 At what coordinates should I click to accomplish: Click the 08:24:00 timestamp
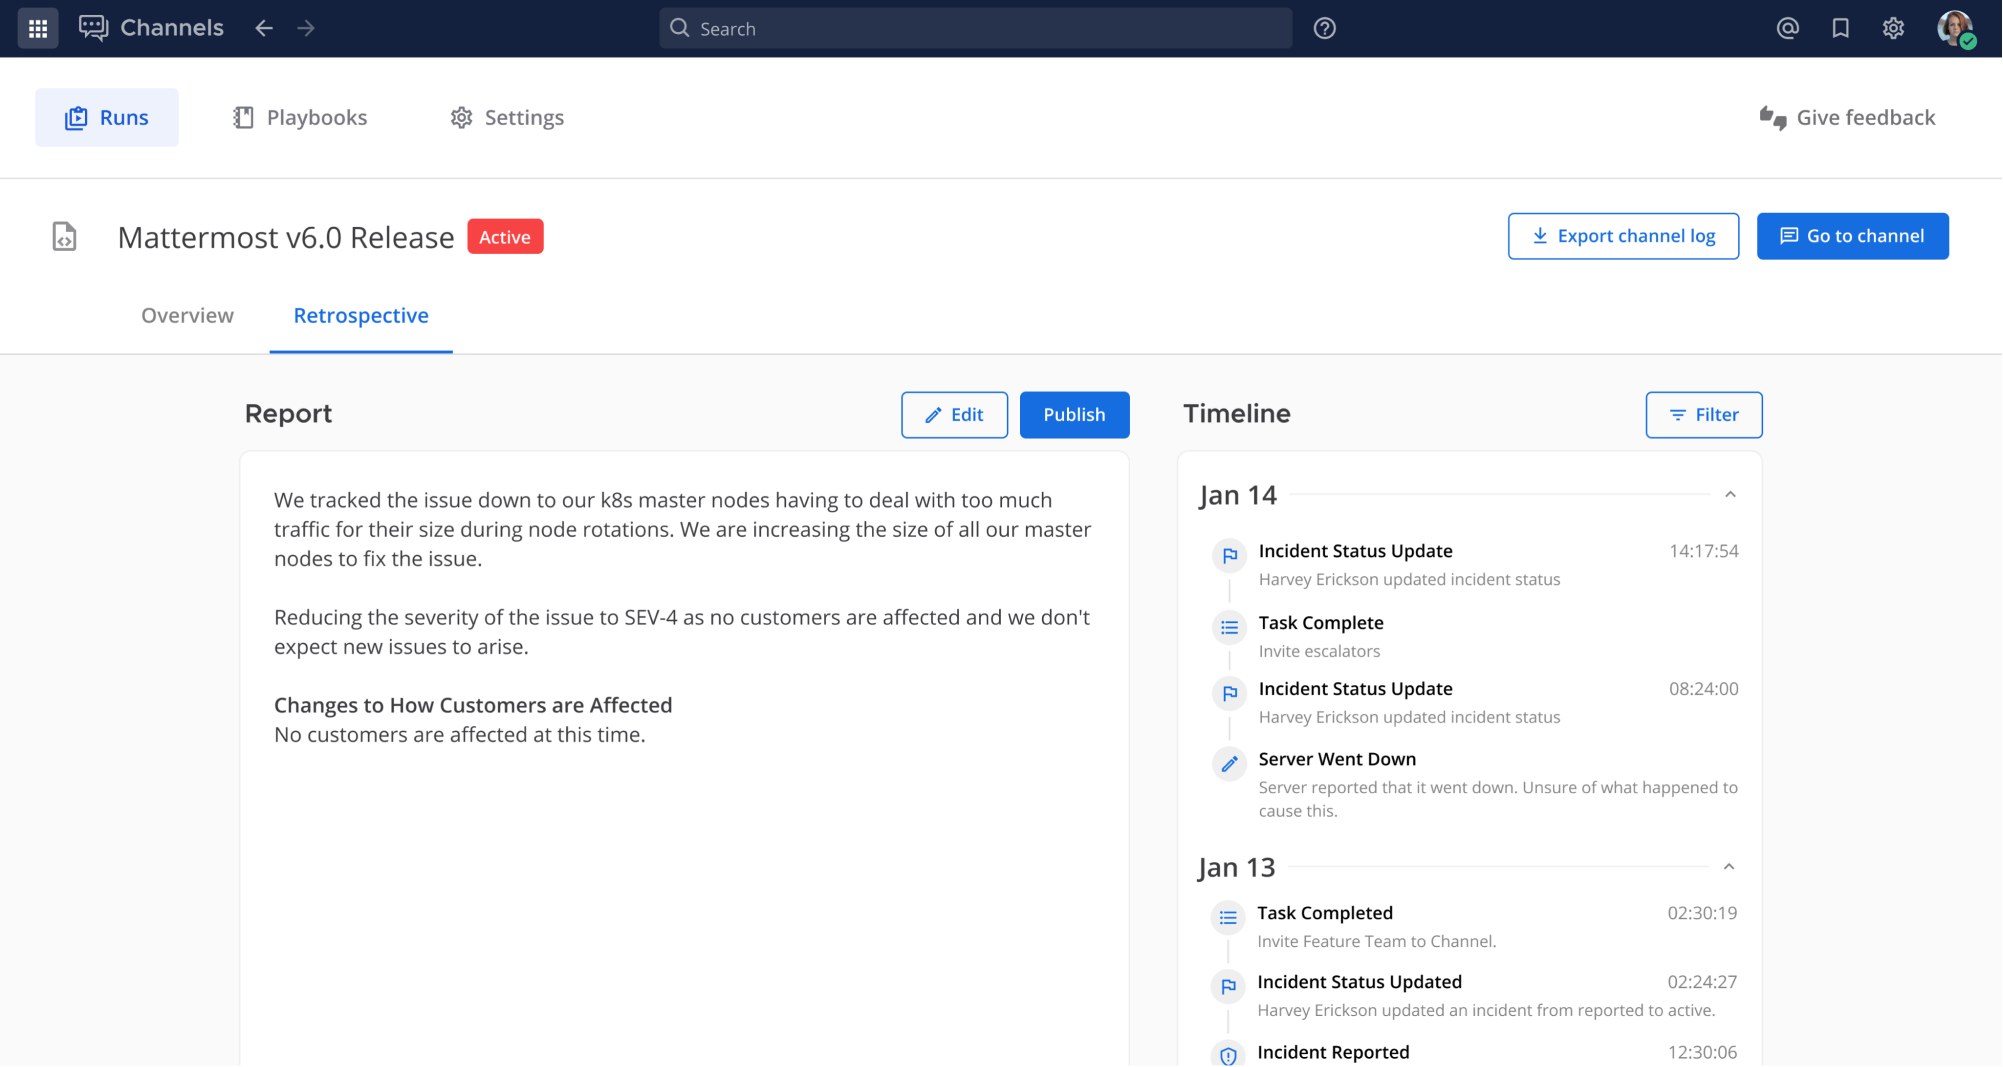[x=1703, y=690]
